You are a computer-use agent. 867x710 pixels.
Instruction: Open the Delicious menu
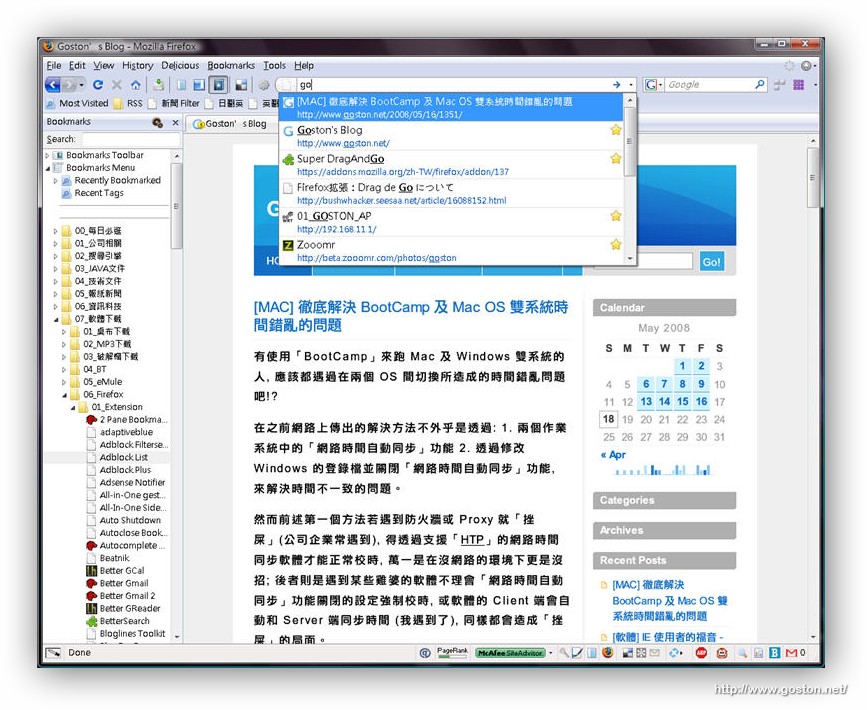point(180,65)
